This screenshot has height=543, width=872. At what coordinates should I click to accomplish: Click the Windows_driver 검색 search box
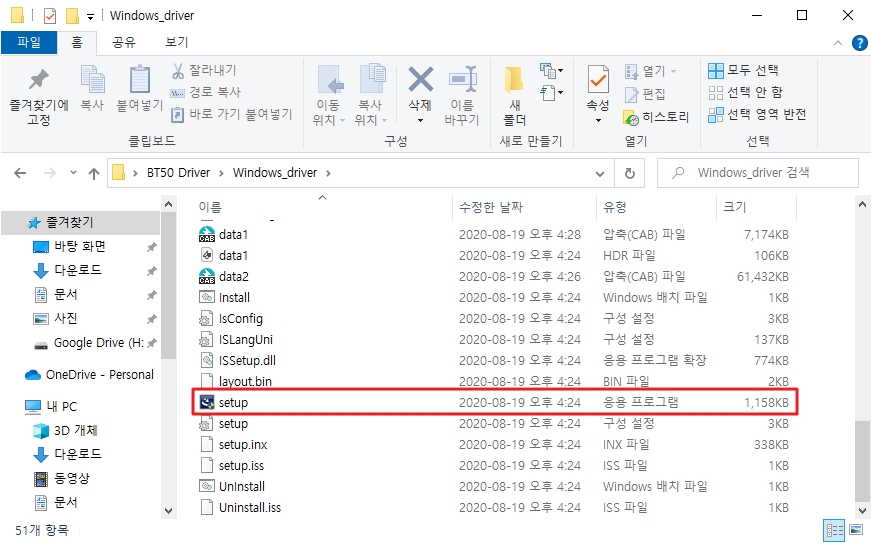[758, 173]
